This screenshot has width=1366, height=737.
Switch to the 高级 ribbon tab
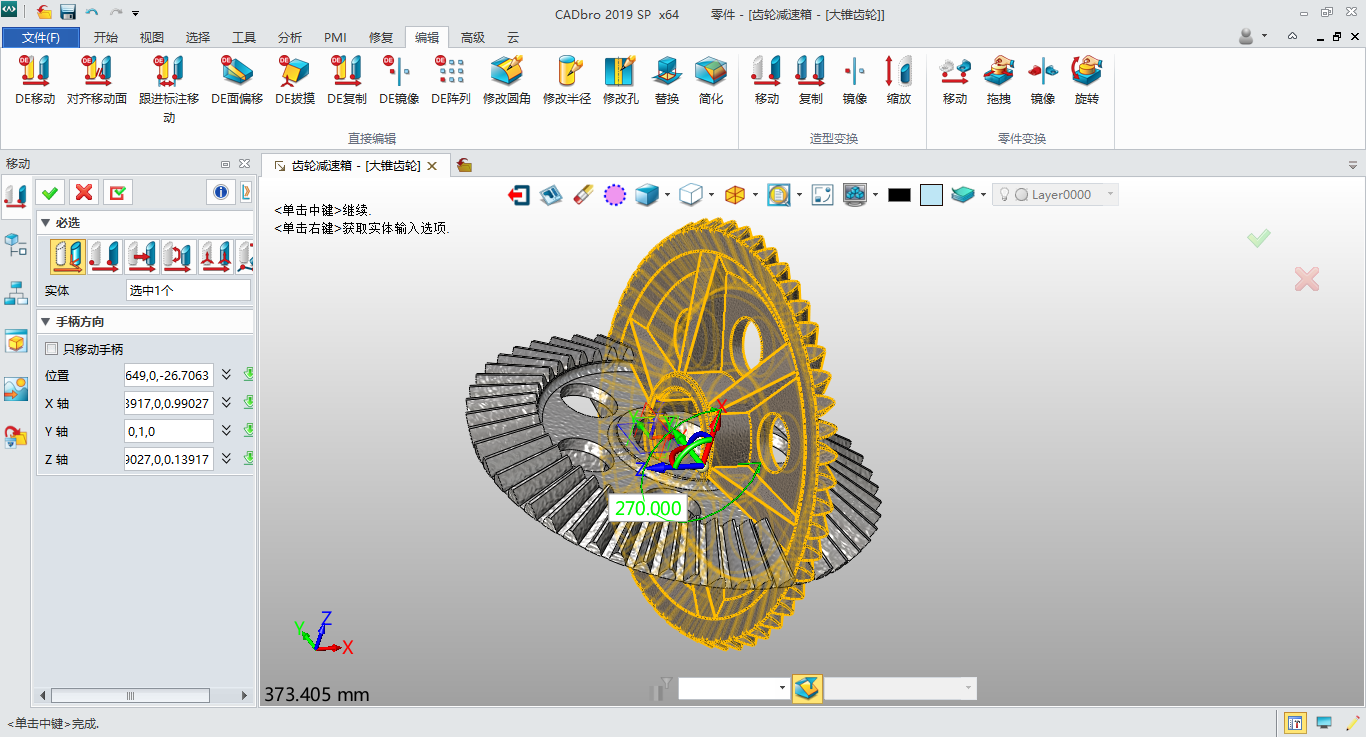click(472, 38)
